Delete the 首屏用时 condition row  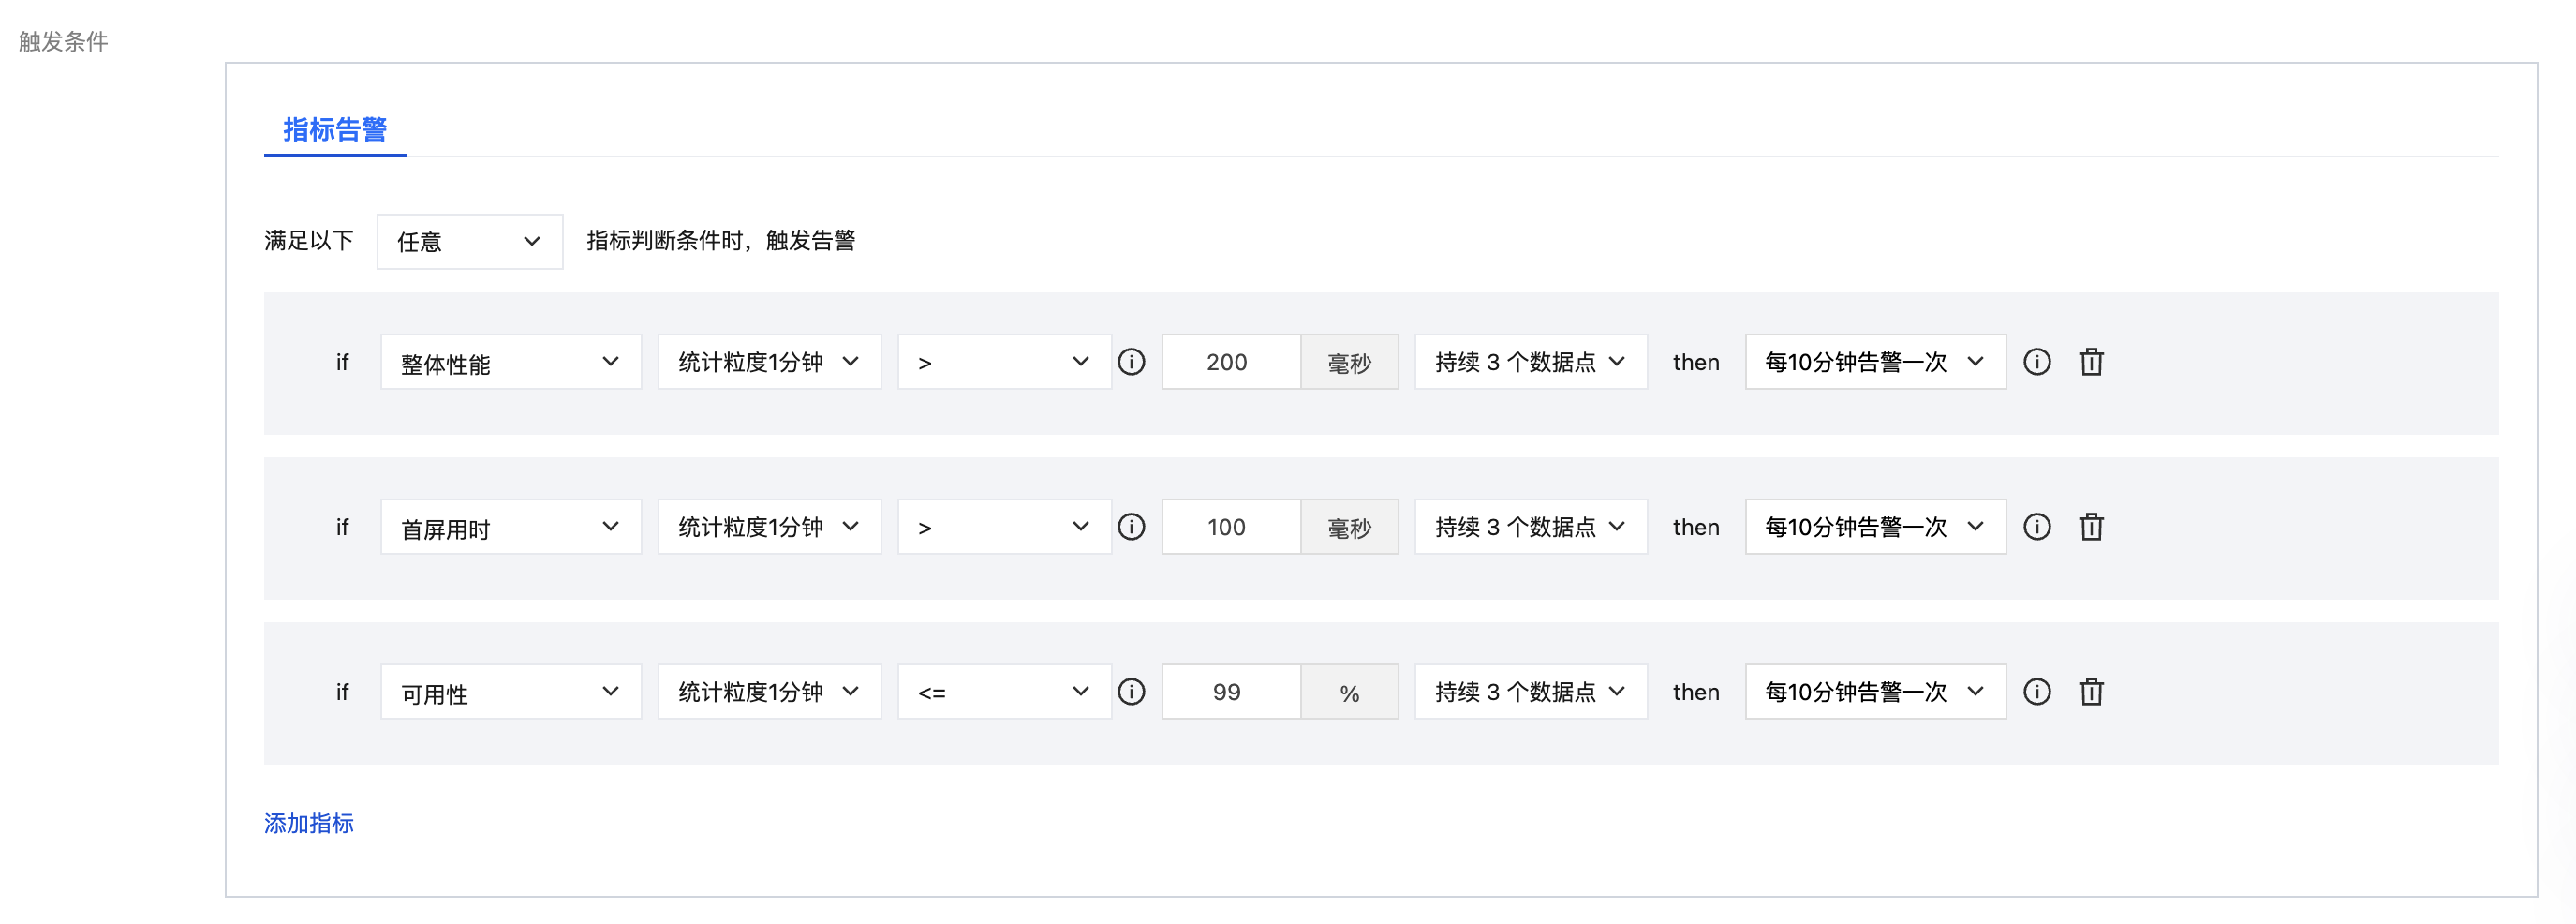[x=2091, y=527]
